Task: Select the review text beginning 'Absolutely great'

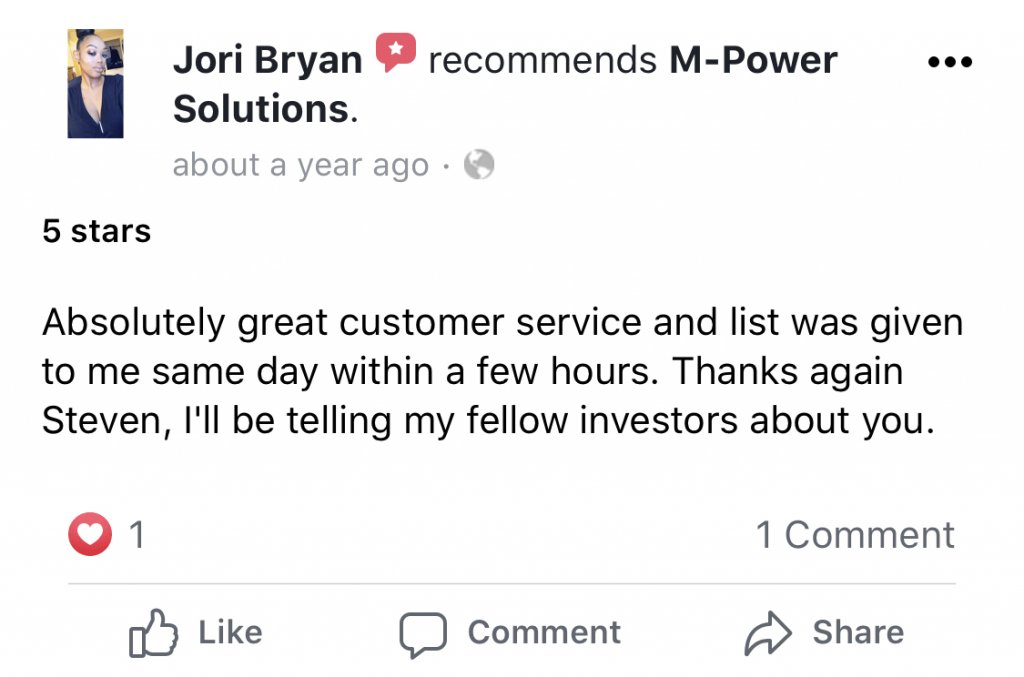Action: [502, 371]
